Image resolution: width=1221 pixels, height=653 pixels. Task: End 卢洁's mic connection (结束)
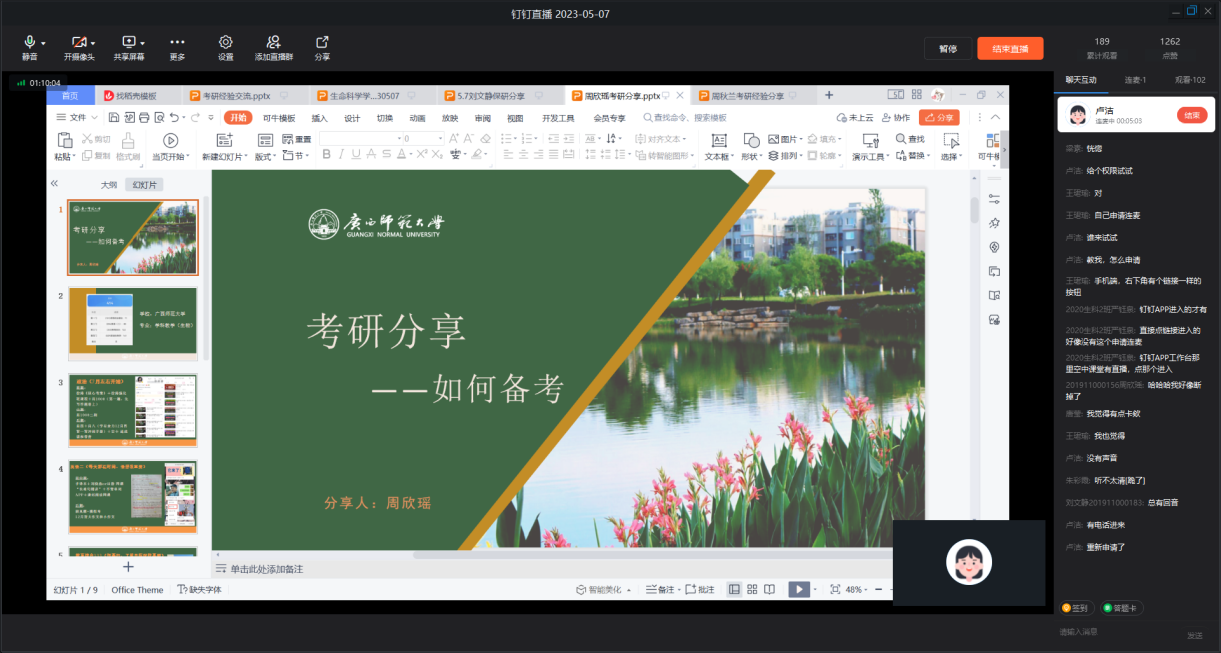[1191, 115]
